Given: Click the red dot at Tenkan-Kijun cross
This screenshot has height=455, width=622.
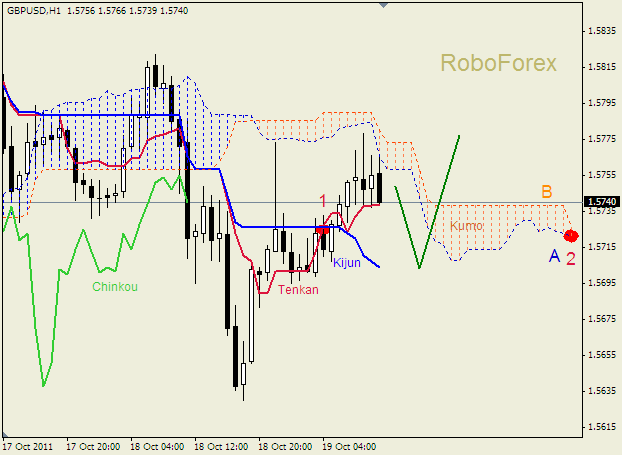Looking at the screenshot, I should coord(322,229).
